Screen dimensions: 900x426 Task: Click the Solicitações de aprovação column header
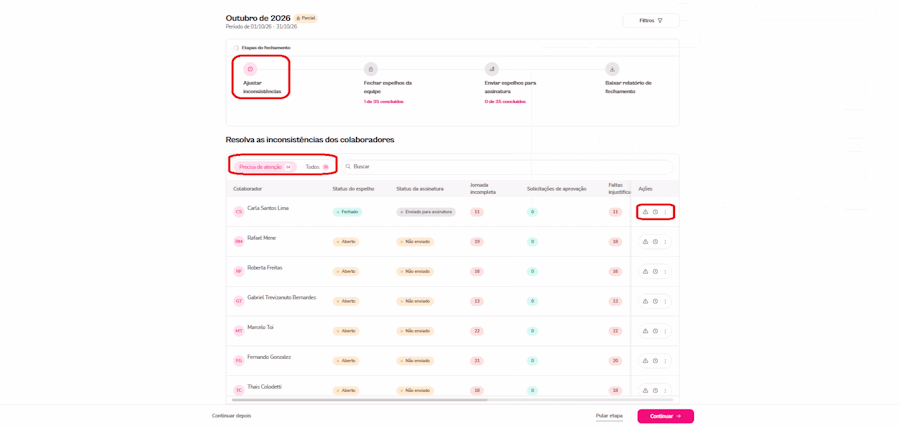pos(557,189)
